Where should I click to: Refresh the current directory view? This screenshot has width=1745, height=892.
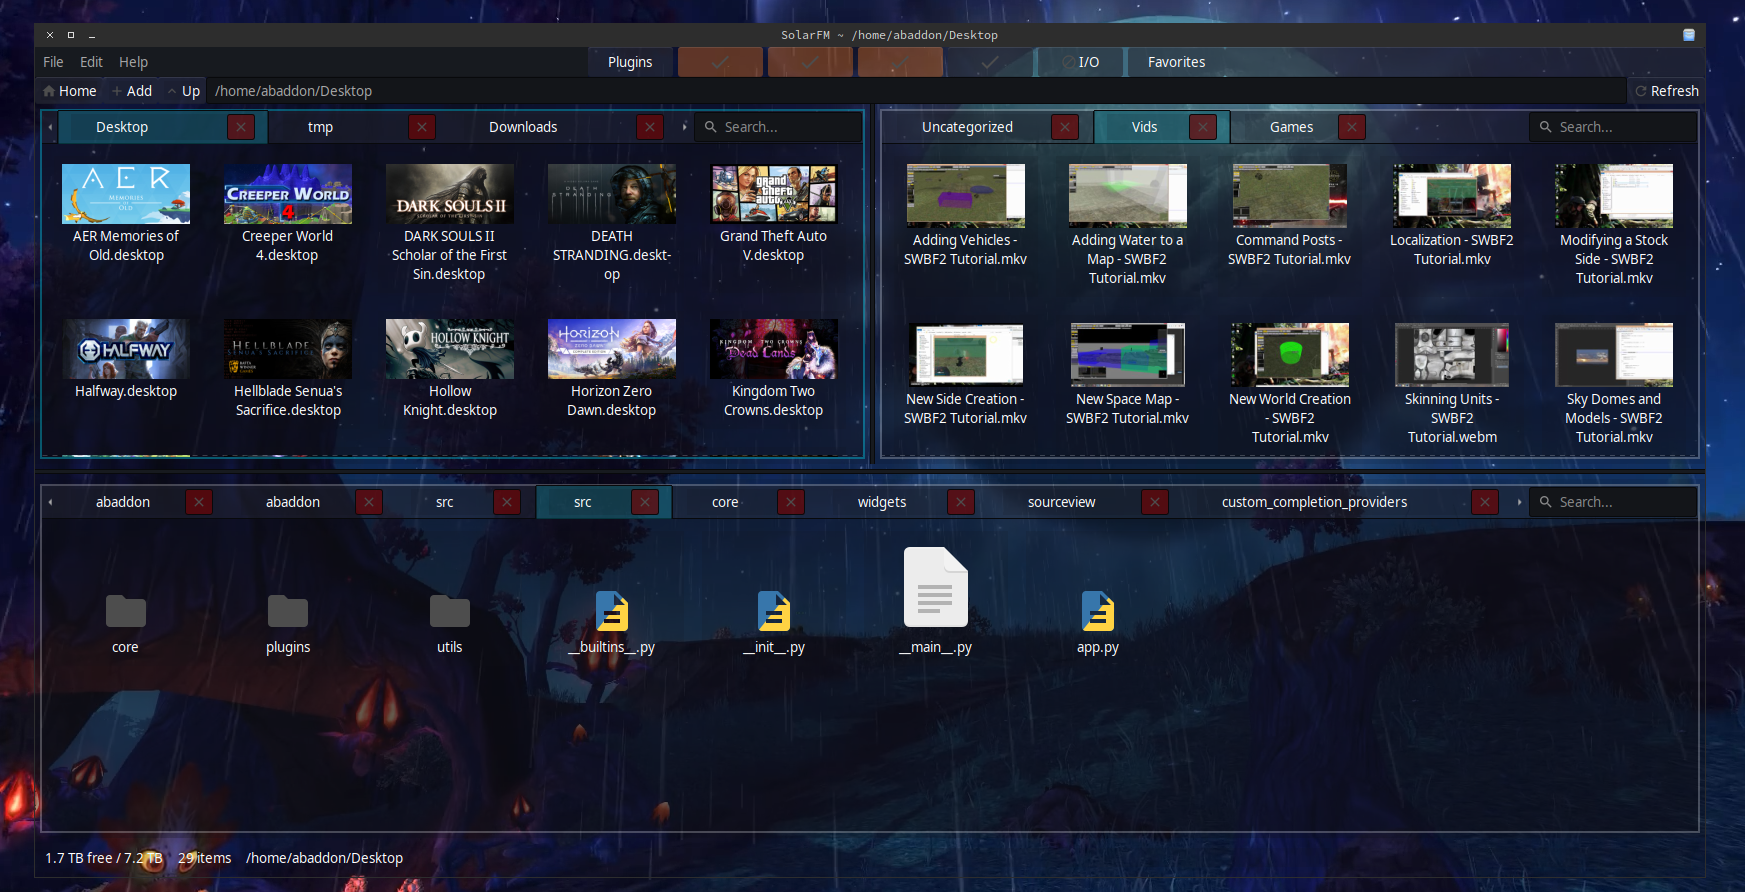1666,91
